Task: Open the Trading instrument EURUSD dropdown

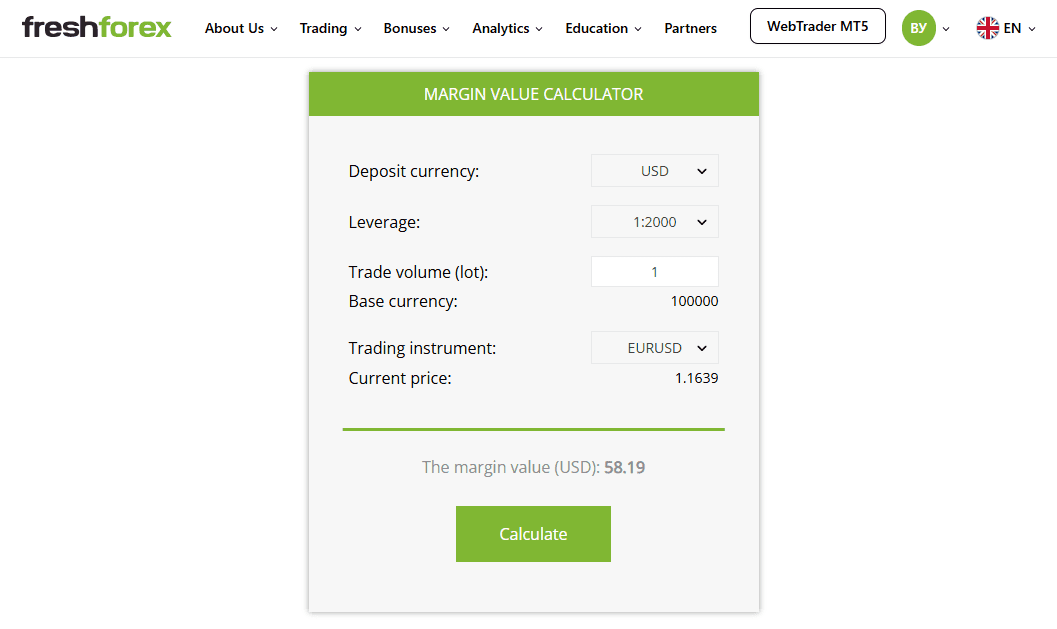Action: [x=655, y=348]
